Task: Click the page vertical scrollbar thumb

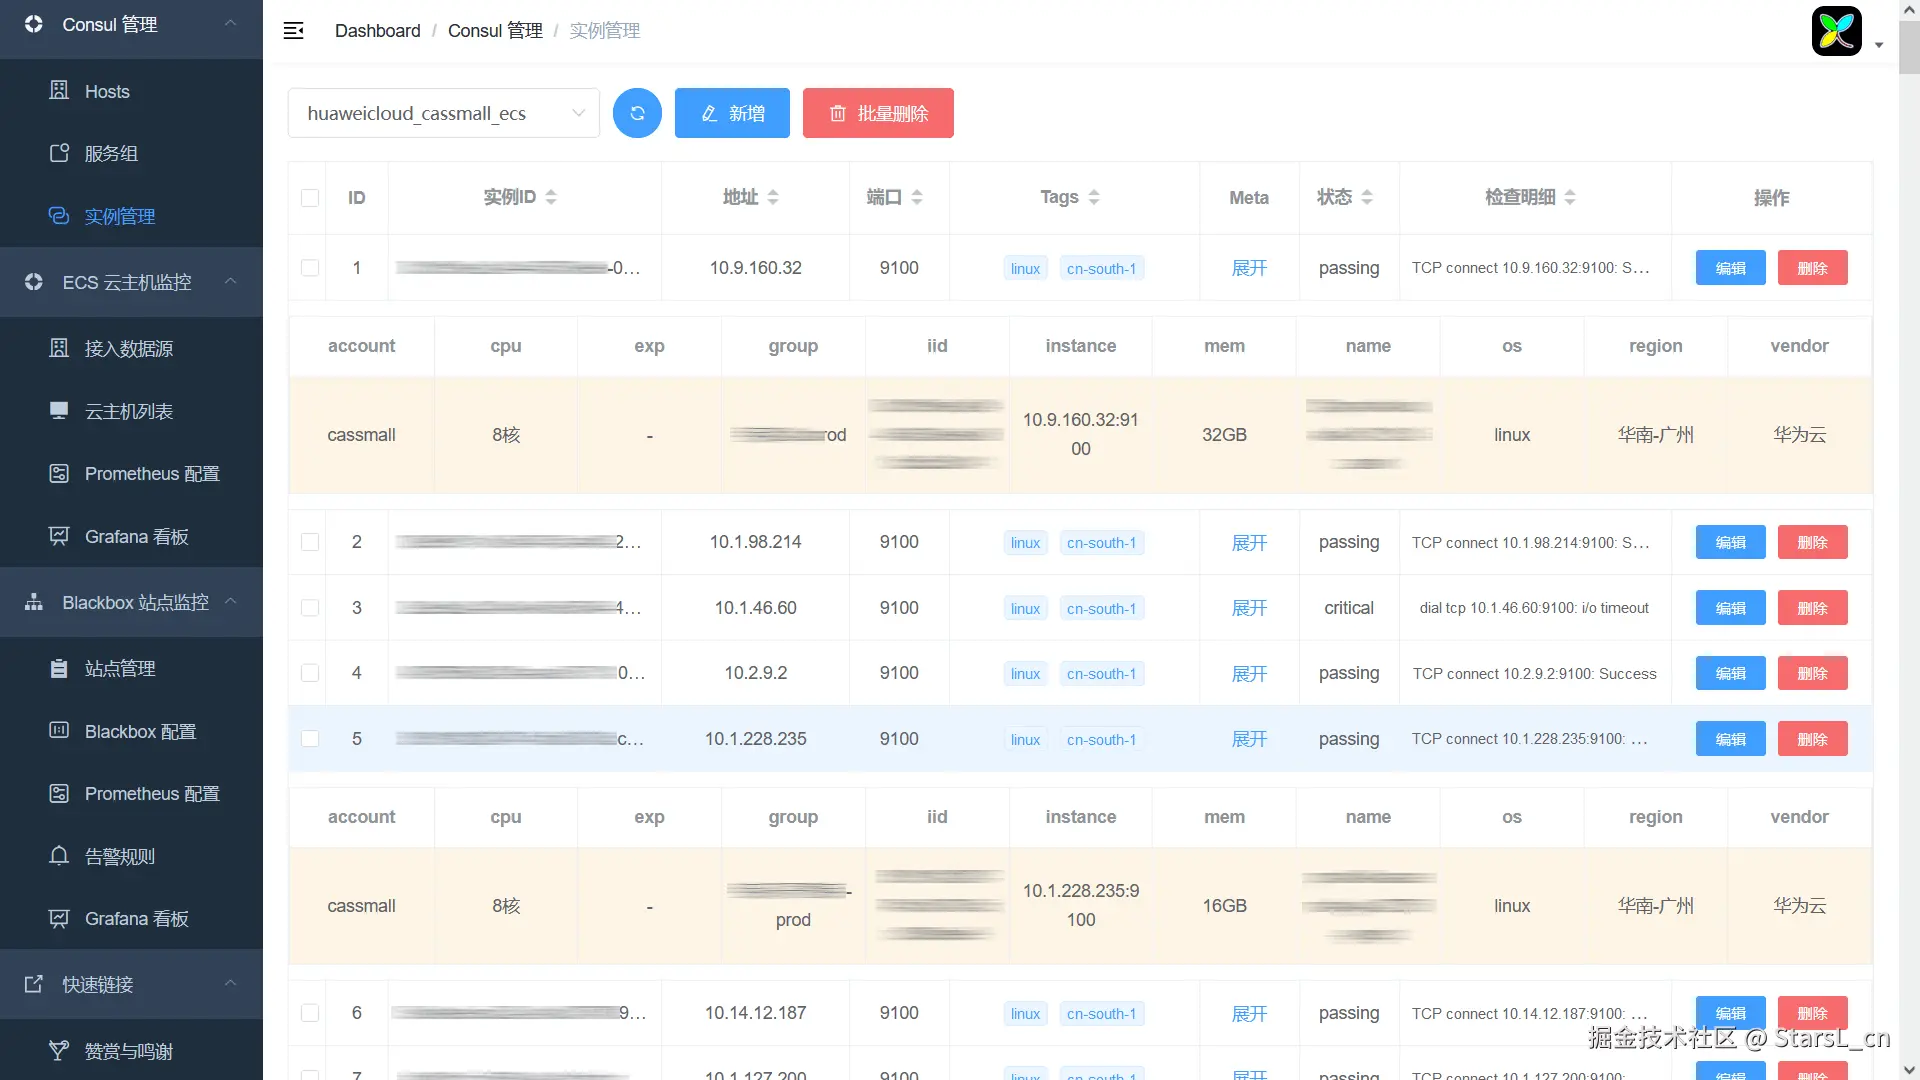Action: click(x=1908, y=45)
